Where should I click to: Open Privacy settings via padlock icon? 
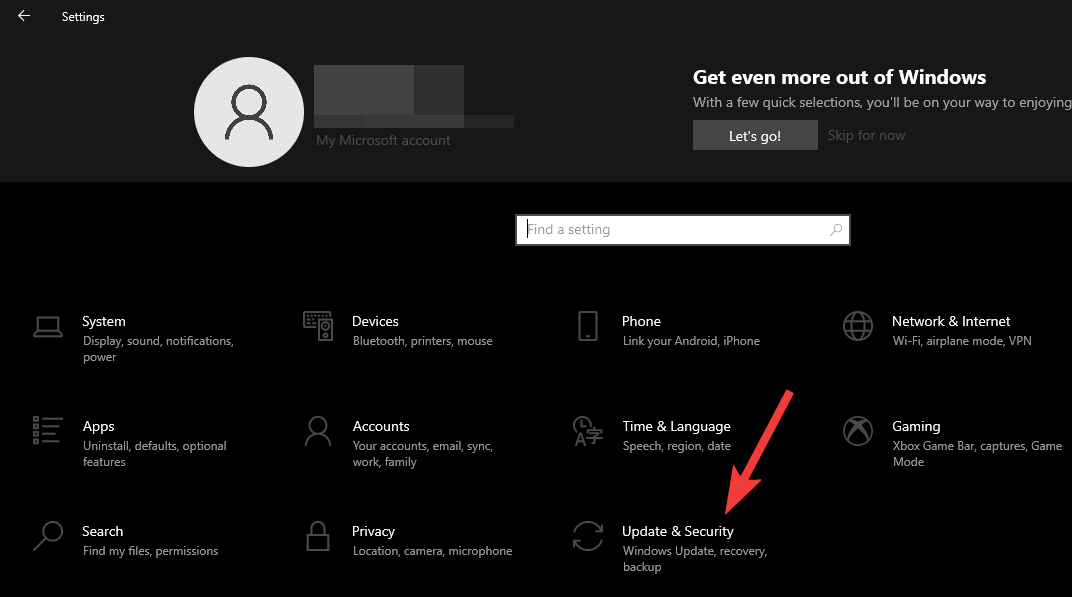[x=318, y=536]
